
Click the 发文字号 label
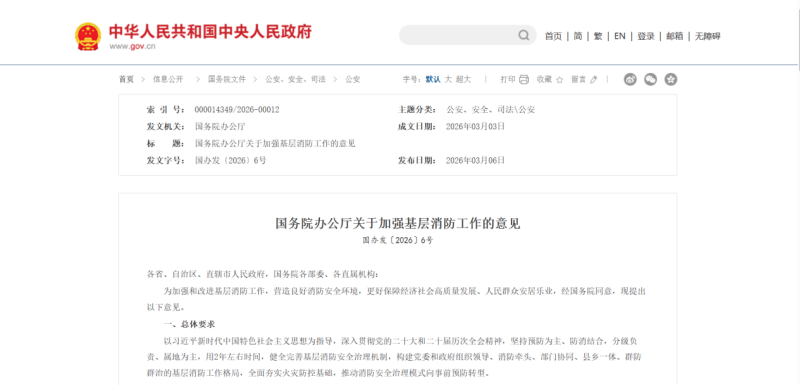(x=166, y=160)
